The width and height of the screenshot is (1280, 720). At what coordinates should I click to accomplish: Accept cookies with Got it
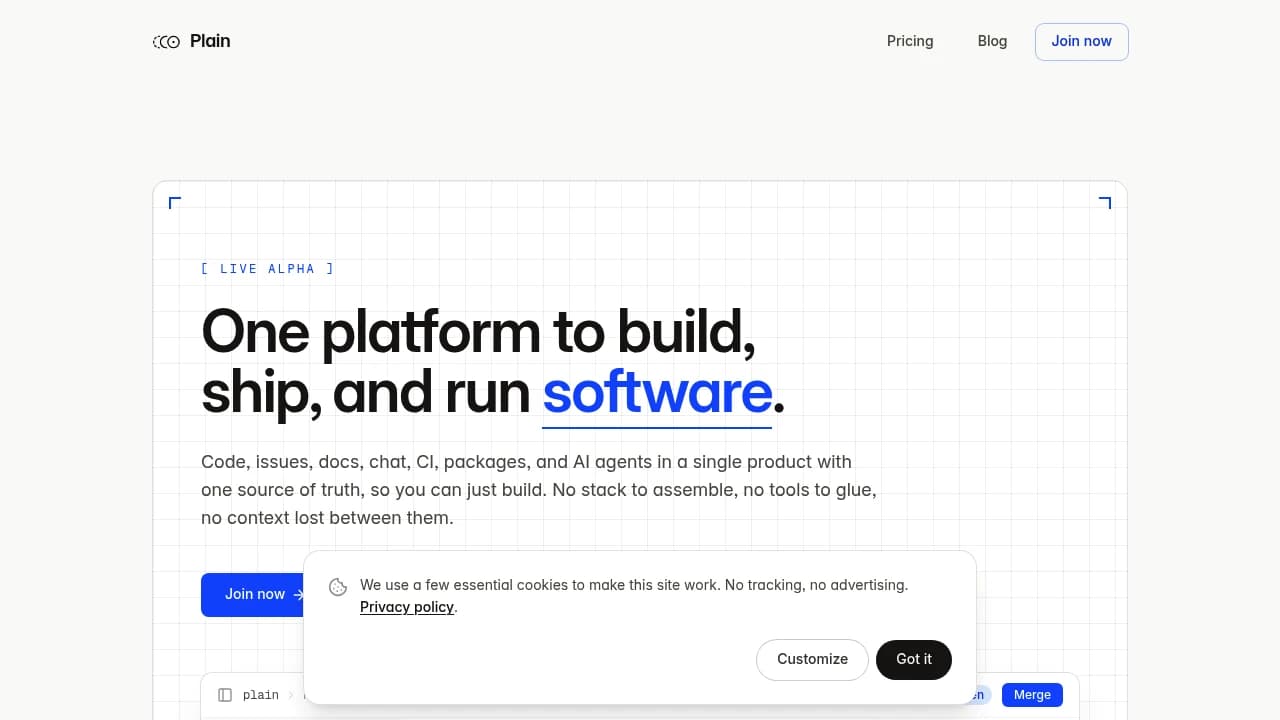(x=914, y=660)
